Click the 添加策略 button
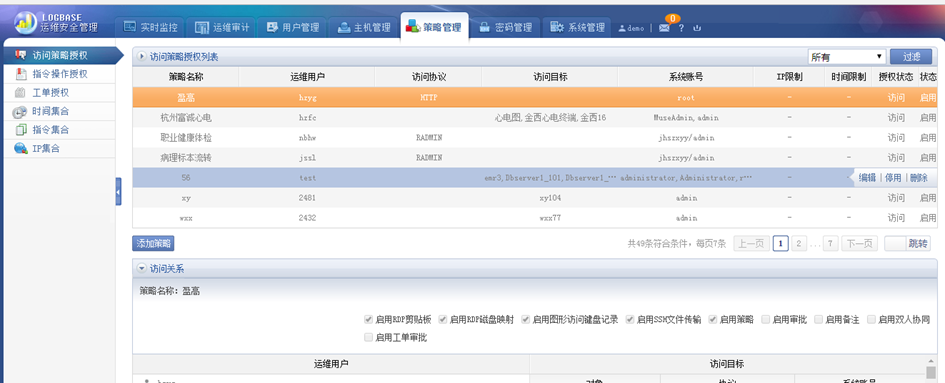 click(153, 244)
